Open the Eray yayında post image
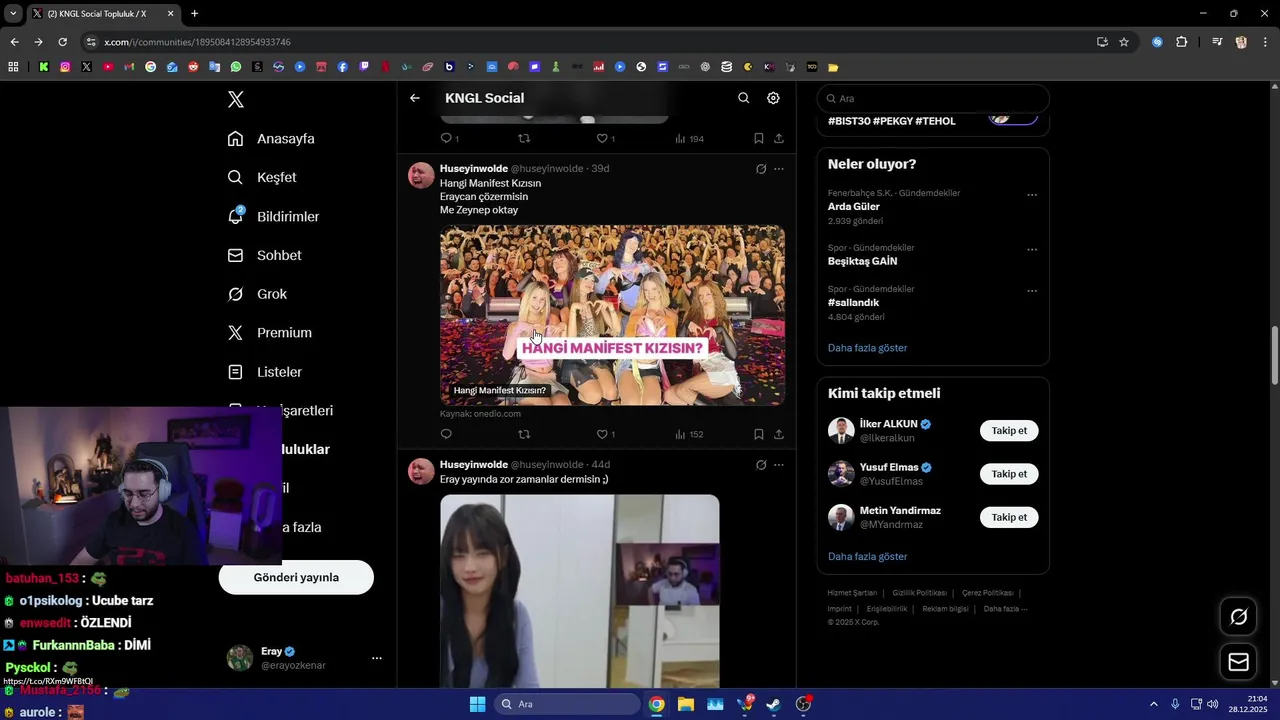This screenshot has height=720, width=1280. [579, 591]
